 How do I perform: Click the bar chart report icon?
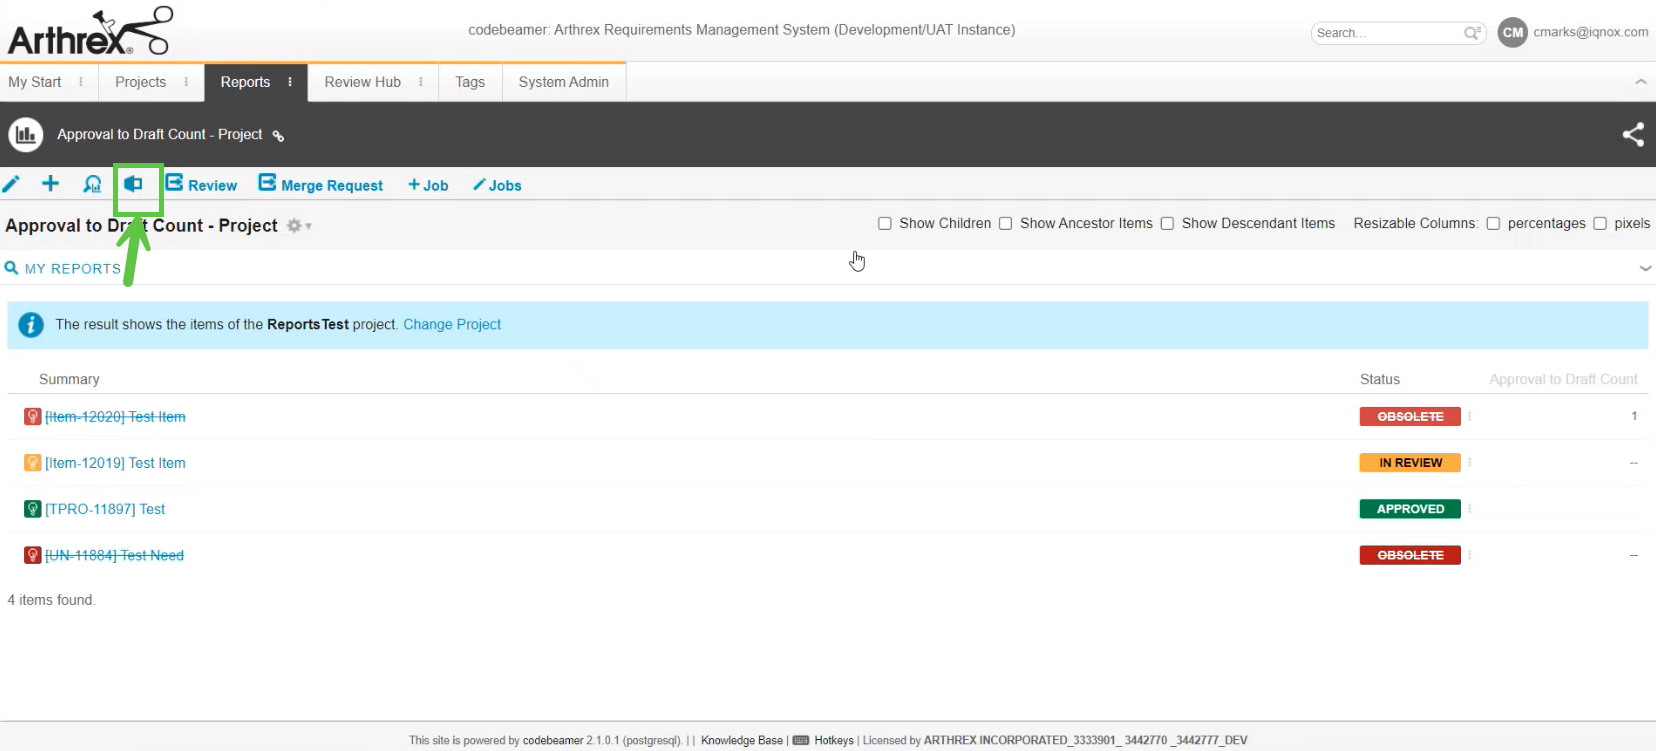pos(26,135)
